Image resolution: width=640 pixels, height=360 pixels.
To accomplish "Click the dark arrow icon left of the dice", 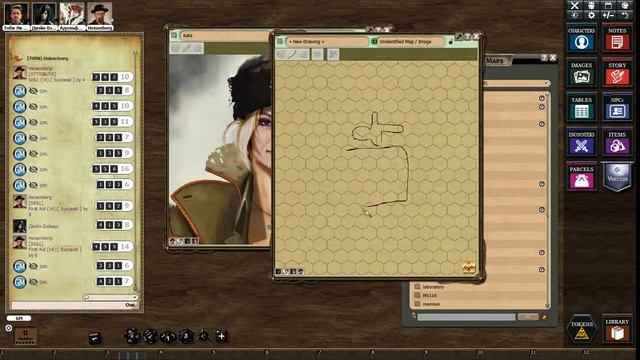I will click(95, 338).
